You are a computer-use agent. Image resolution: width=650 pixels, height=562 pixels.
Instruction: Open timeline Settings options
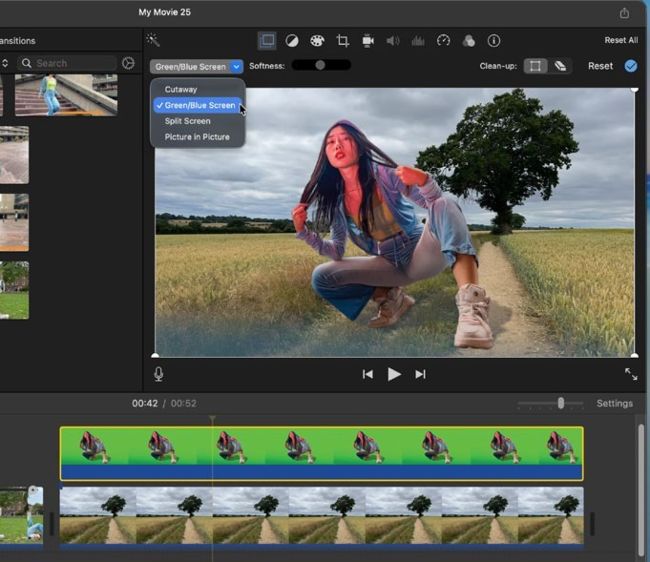pyautogui.click(x=614, y=403)
